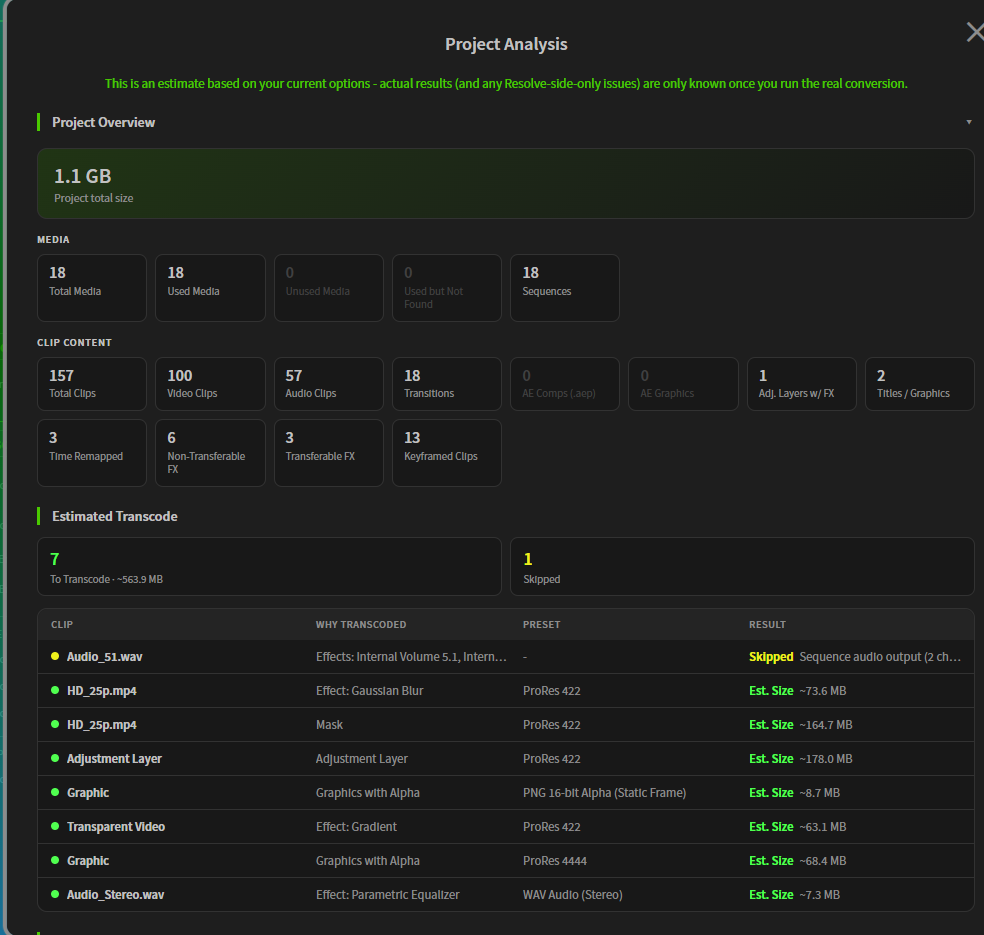Click the WHY TRANSCODED column header
This screenshot has width=984, height=935.
tap(361, 624)
